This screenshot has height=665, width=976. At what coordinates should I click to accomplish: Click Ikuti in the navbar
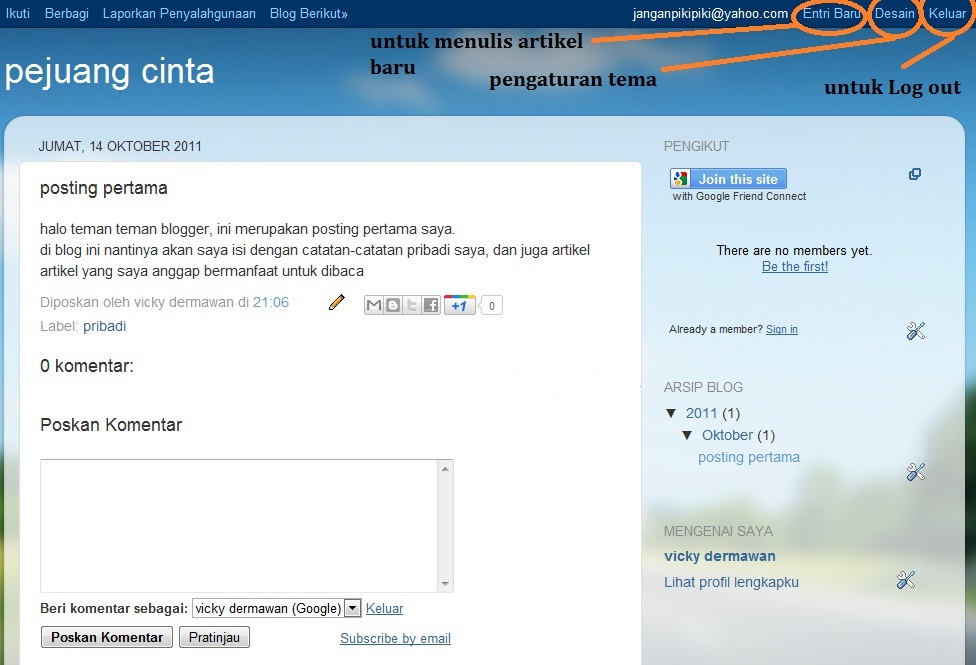point(18,13)
